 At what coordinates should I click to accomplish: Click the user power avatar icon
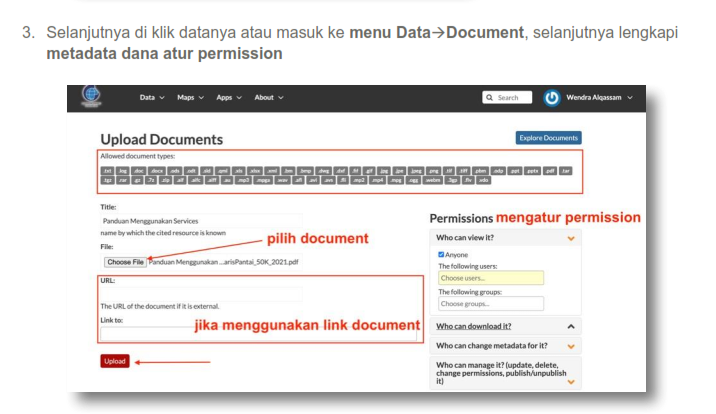552,98
